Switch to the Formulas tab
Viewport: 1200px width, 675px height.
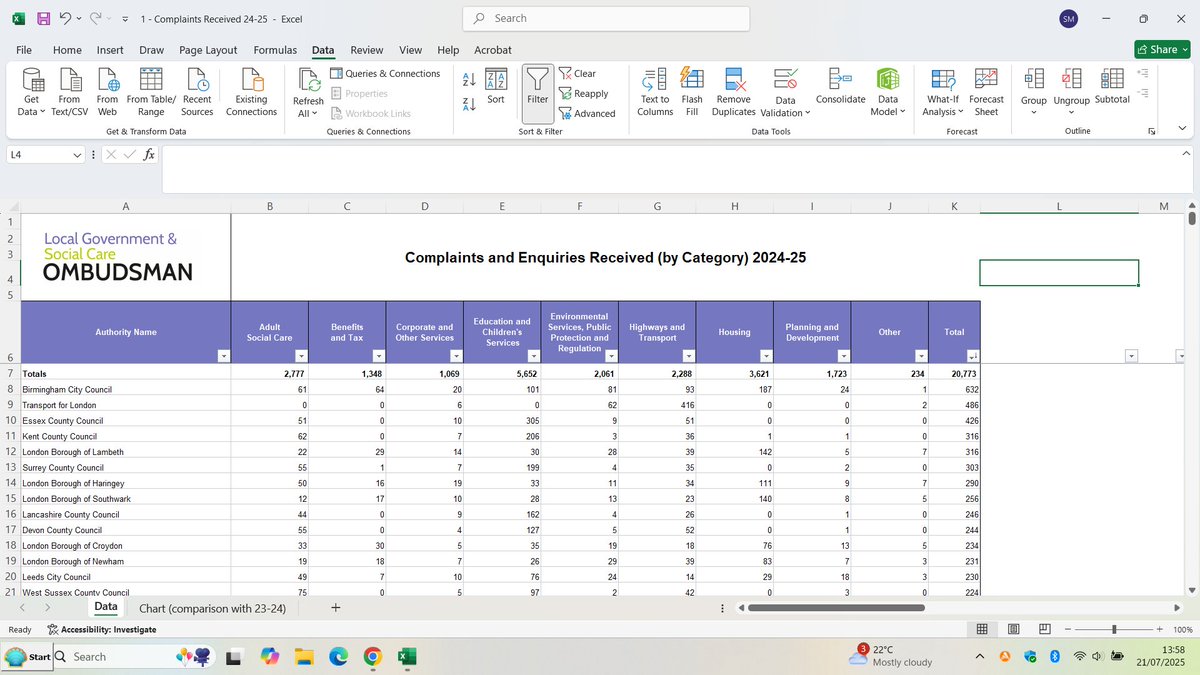tap(275, 50)
